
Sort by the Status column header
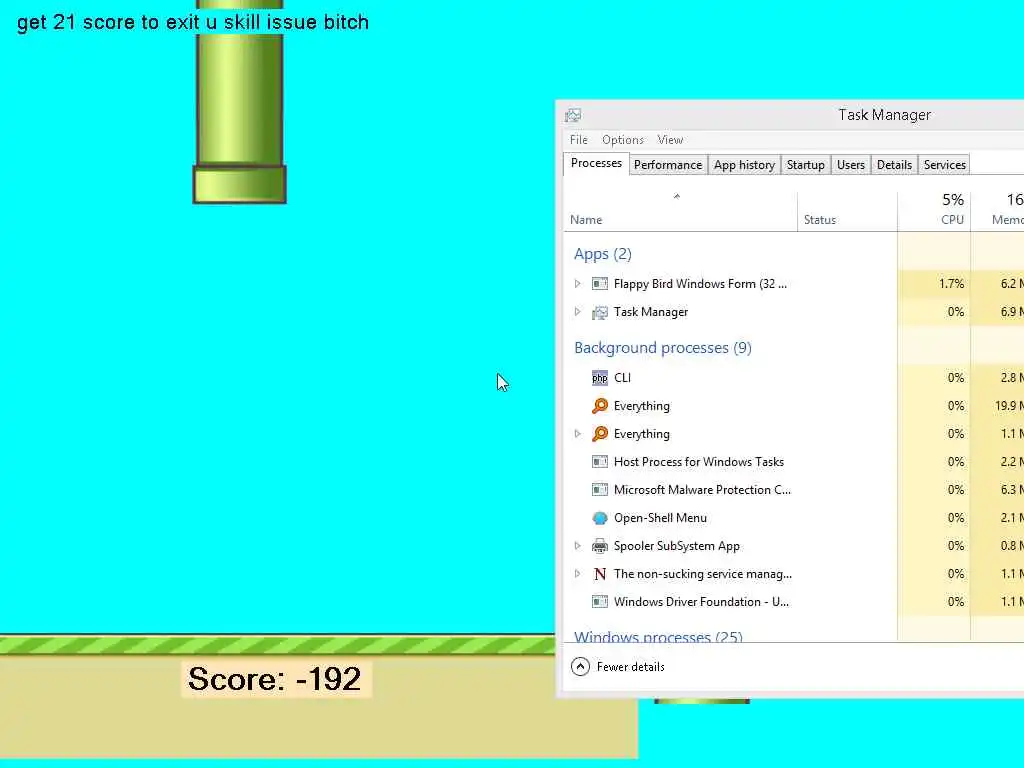[847, 212]
